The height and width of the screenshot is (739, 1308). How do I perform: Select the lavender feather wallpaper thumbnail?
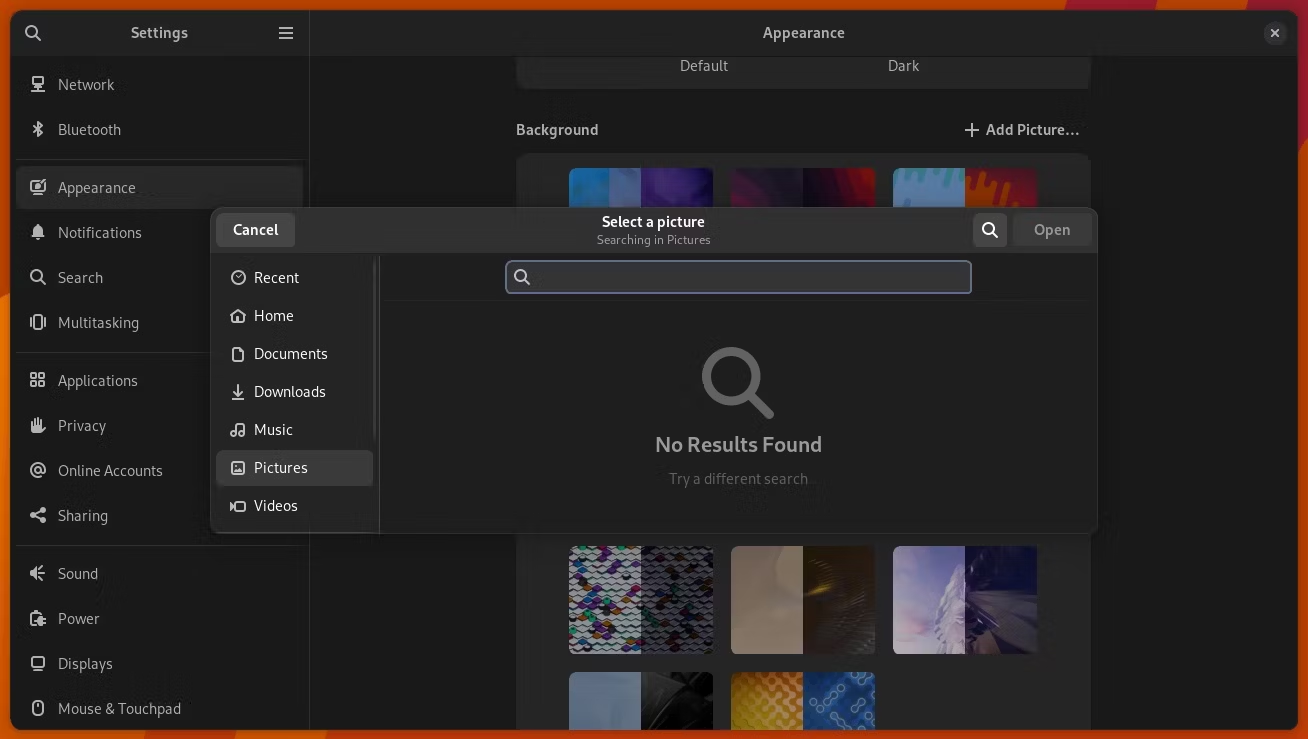click(965, 600)
